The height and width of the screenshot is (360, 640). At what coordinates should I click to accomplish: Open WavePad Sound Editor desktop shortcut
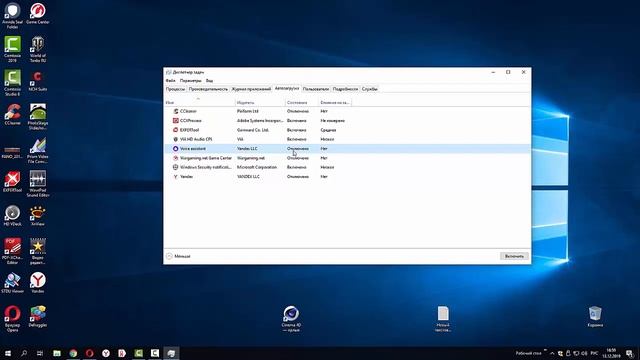[x=38, y=184]
